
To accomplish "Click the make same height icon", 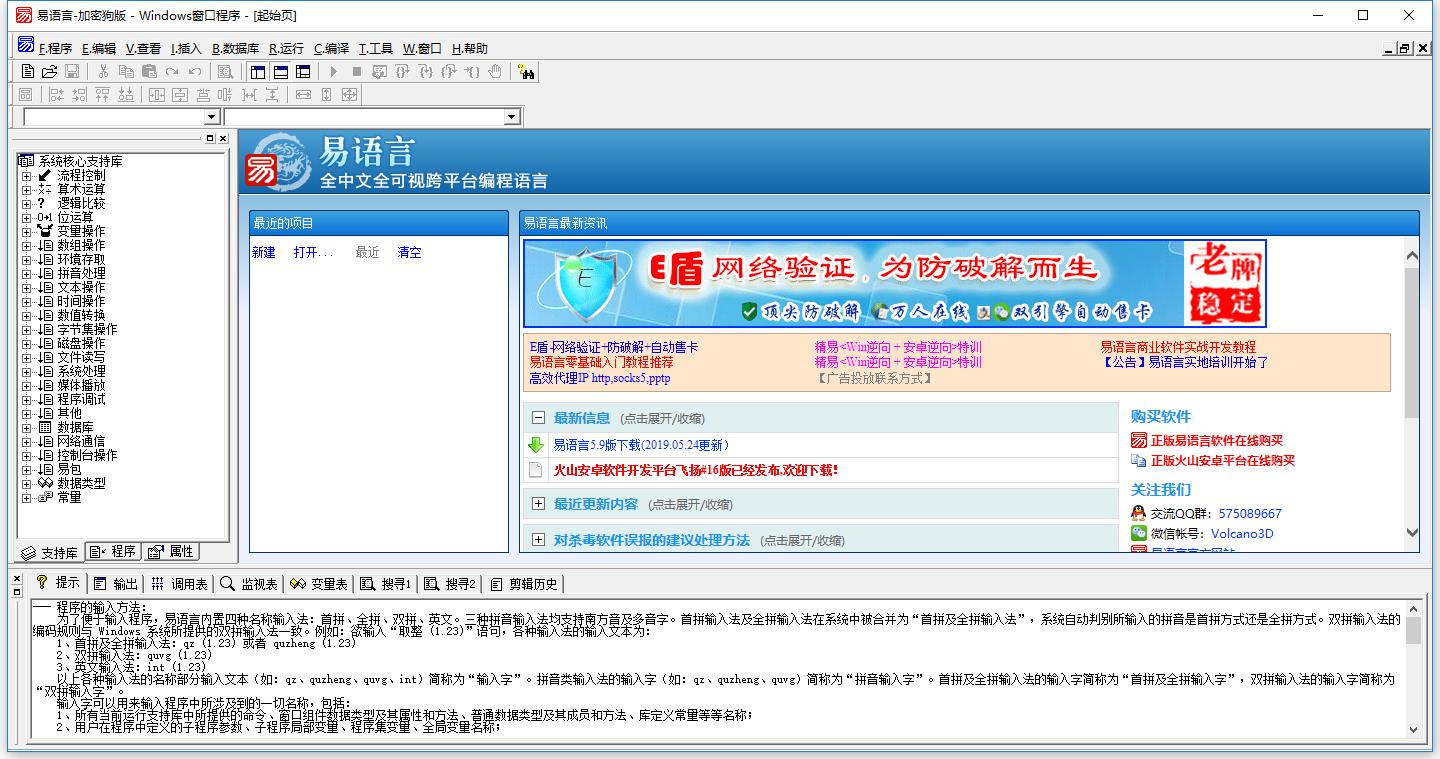I will (x=326, y=95).
